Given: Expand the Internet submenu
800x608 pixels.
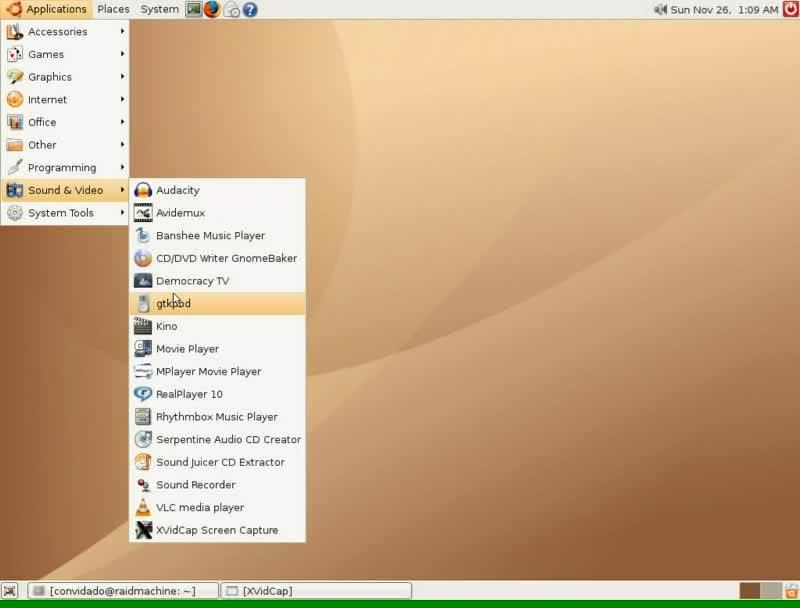Looking at the screenshot, I should pos(65,99).
